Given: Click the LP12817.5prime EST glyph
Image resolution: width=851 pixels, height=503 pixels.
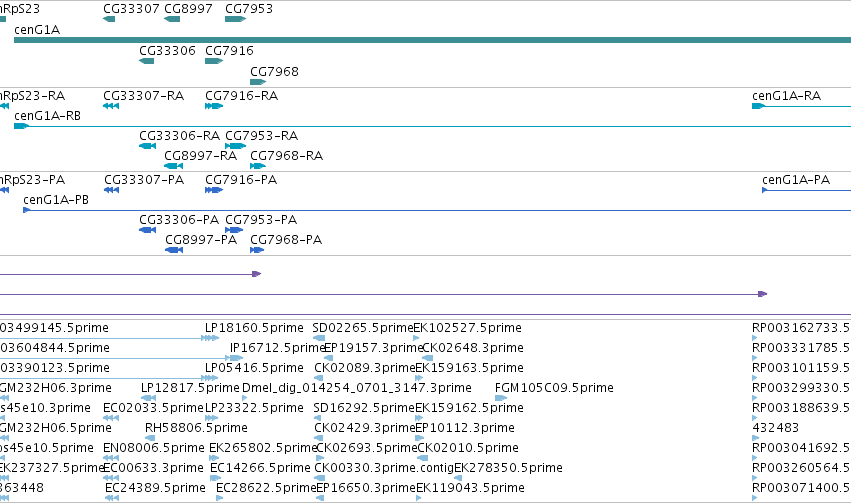Looking at the screenshot, I should (149, 398).
